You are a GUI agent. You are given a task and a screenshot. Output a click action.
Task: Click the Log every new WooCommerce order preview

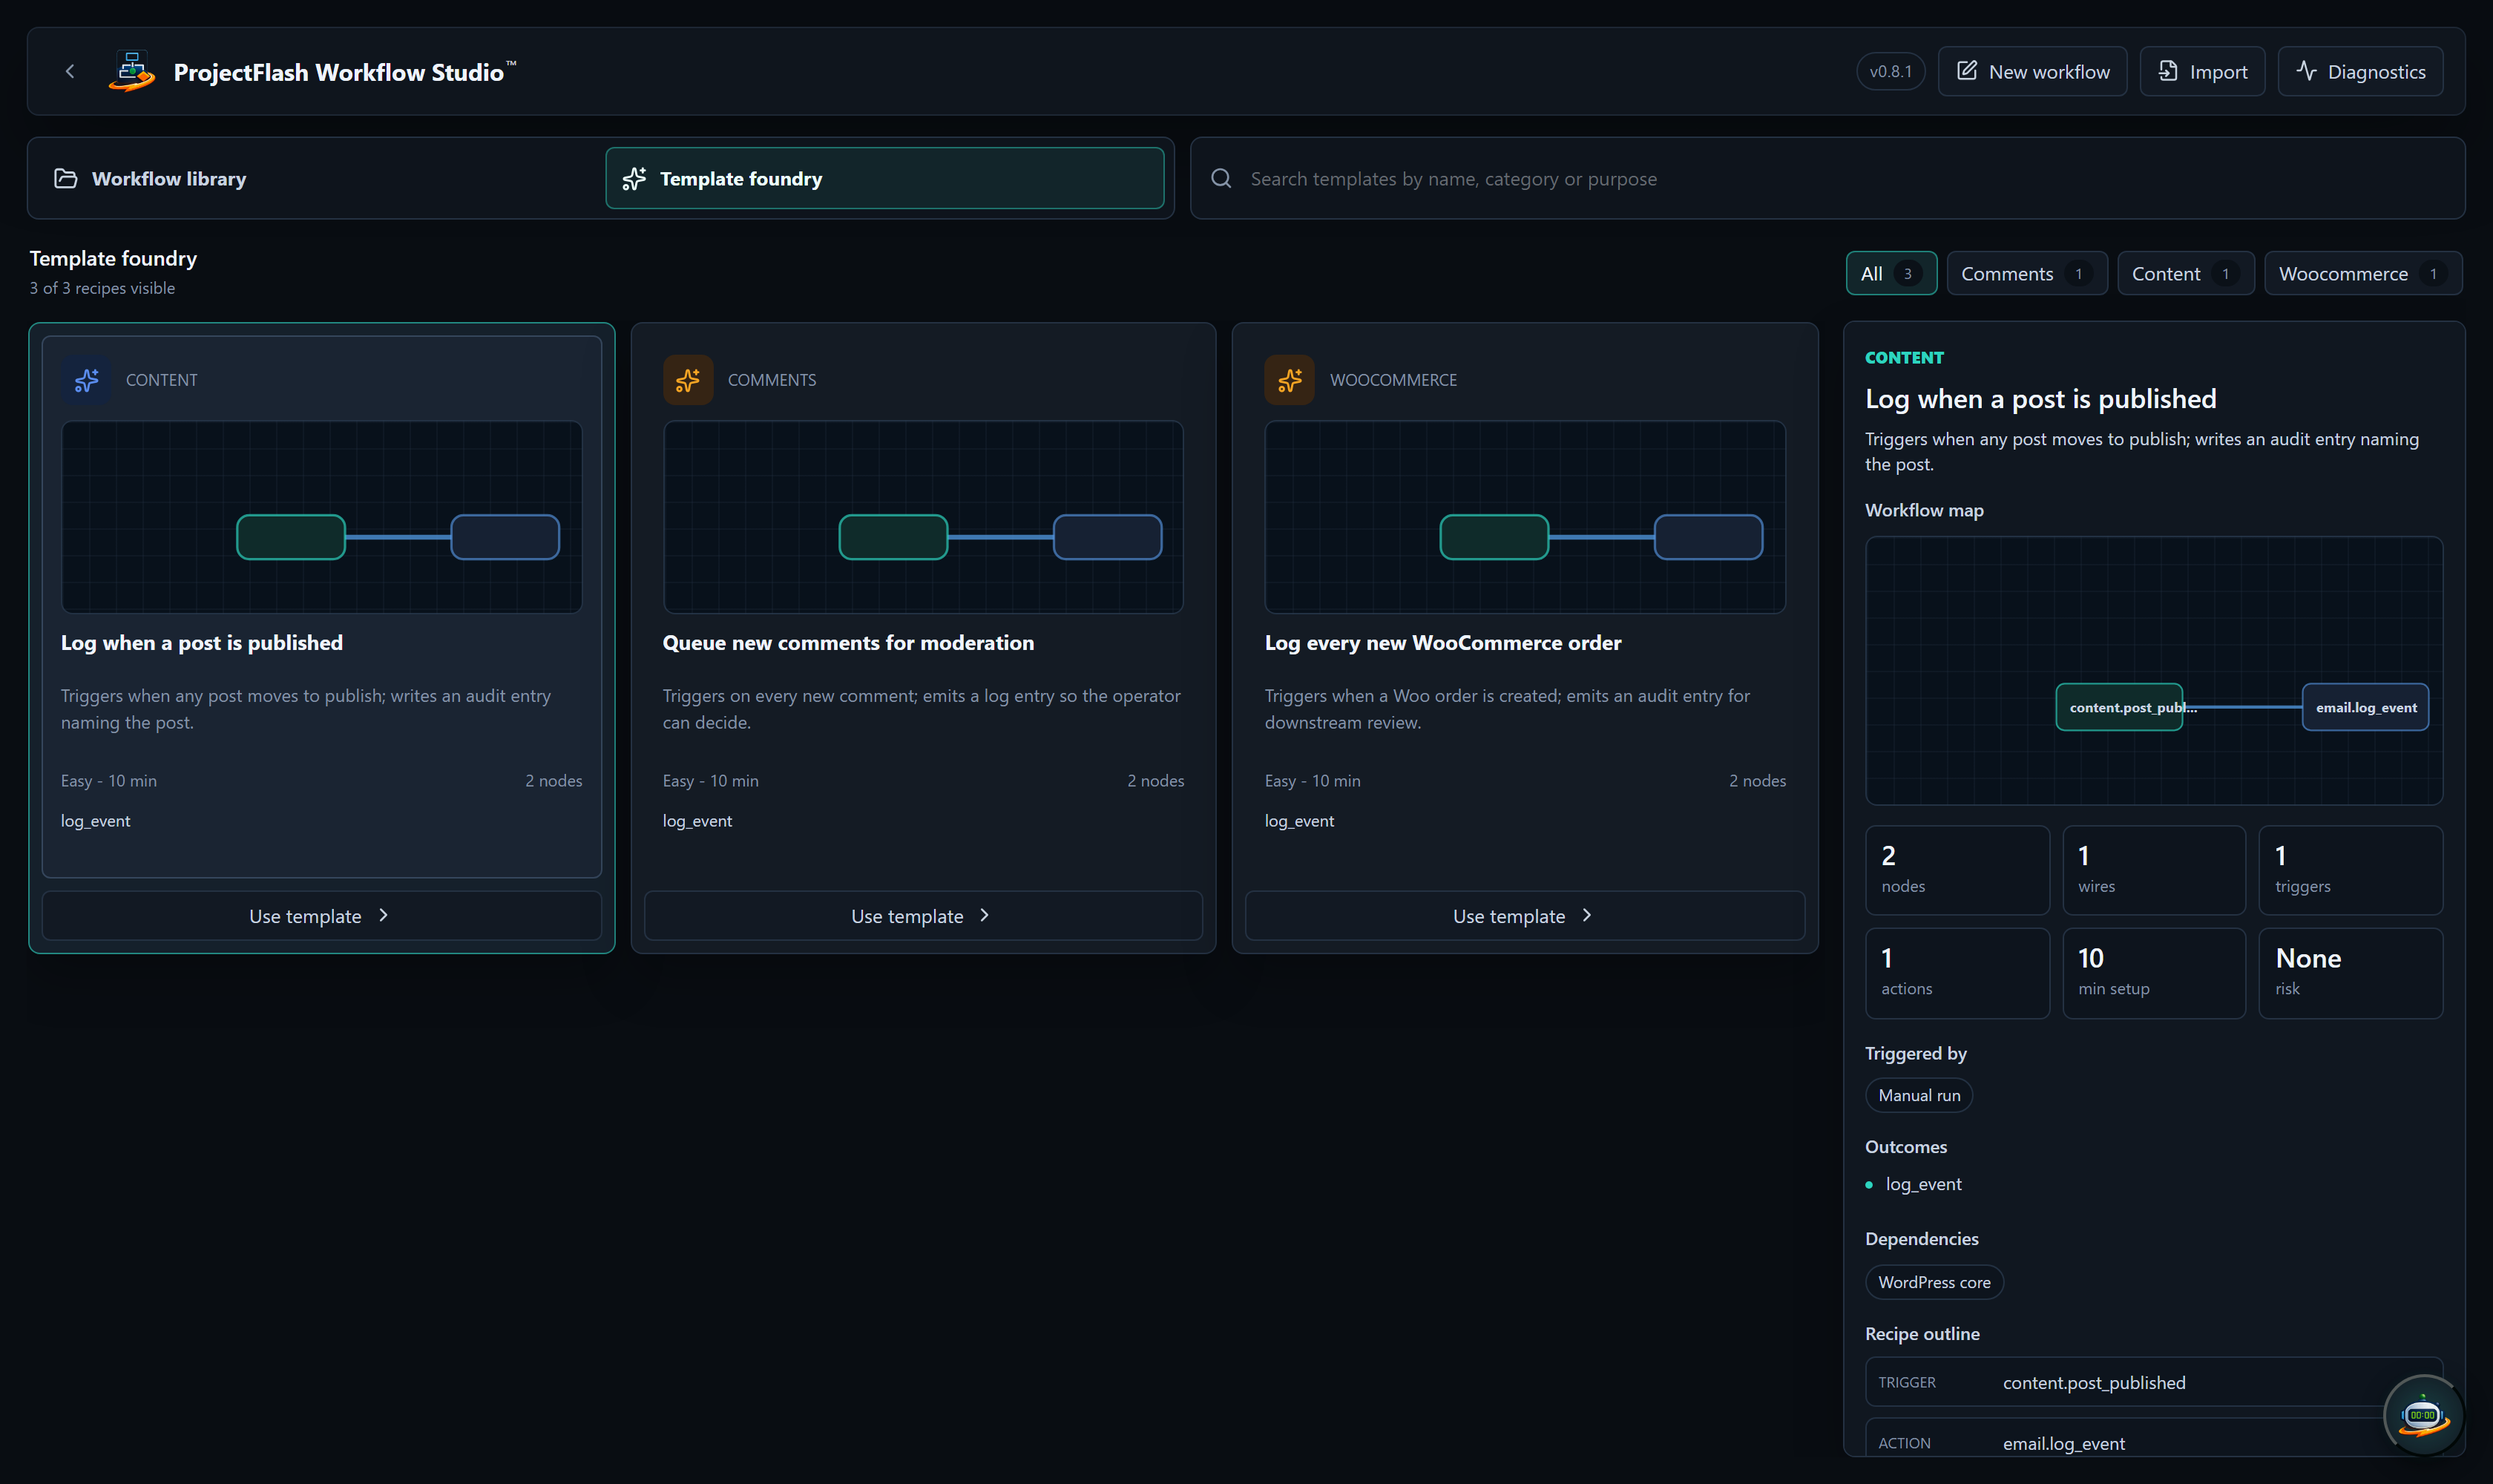(1525, 517)
